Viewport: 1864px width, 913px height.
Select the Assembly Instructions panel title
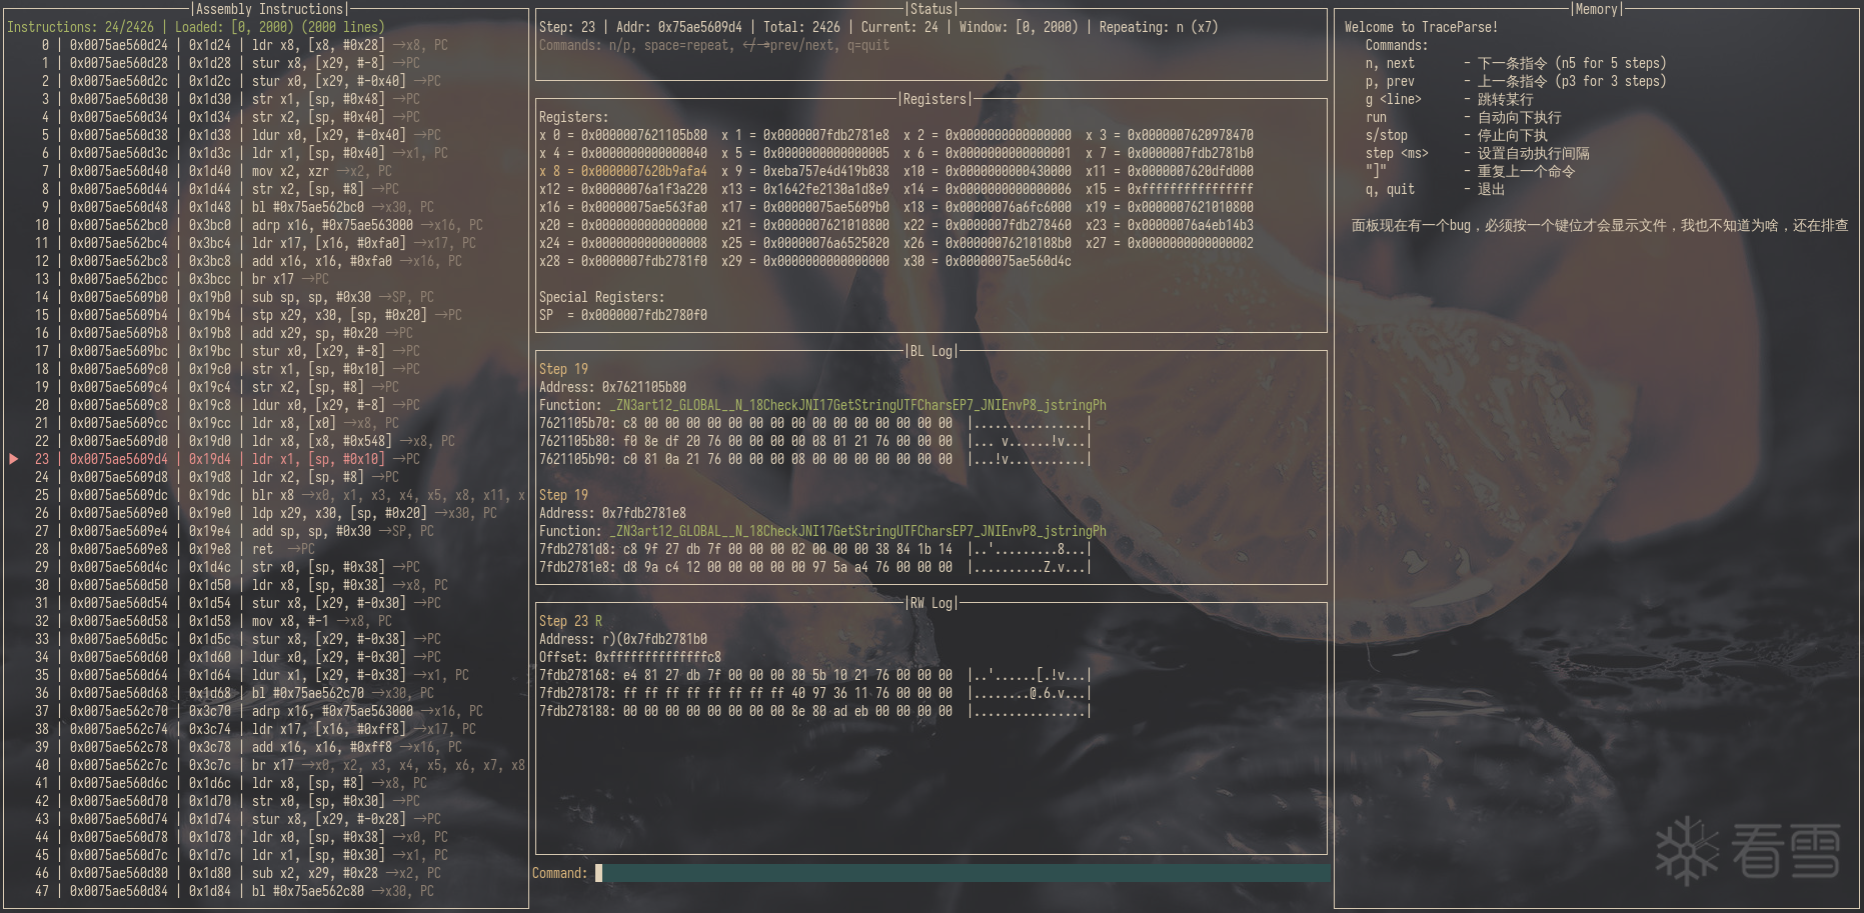tap(267, 9)
